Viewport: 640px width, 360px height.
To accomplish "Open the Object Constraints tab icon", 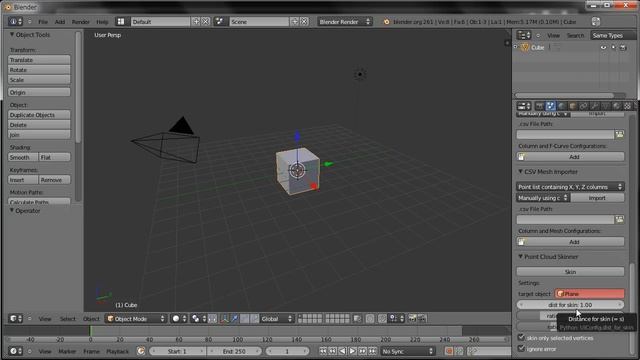I will [x=584, y=106].
